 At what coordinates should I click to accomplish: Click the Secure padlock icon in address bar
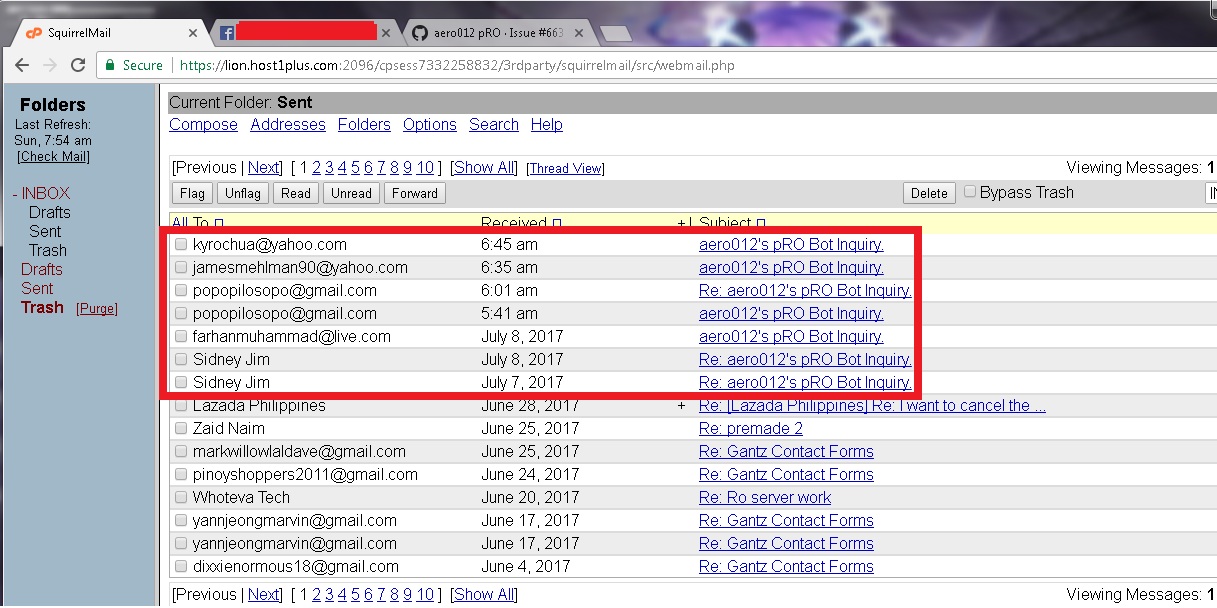(110, 65)
